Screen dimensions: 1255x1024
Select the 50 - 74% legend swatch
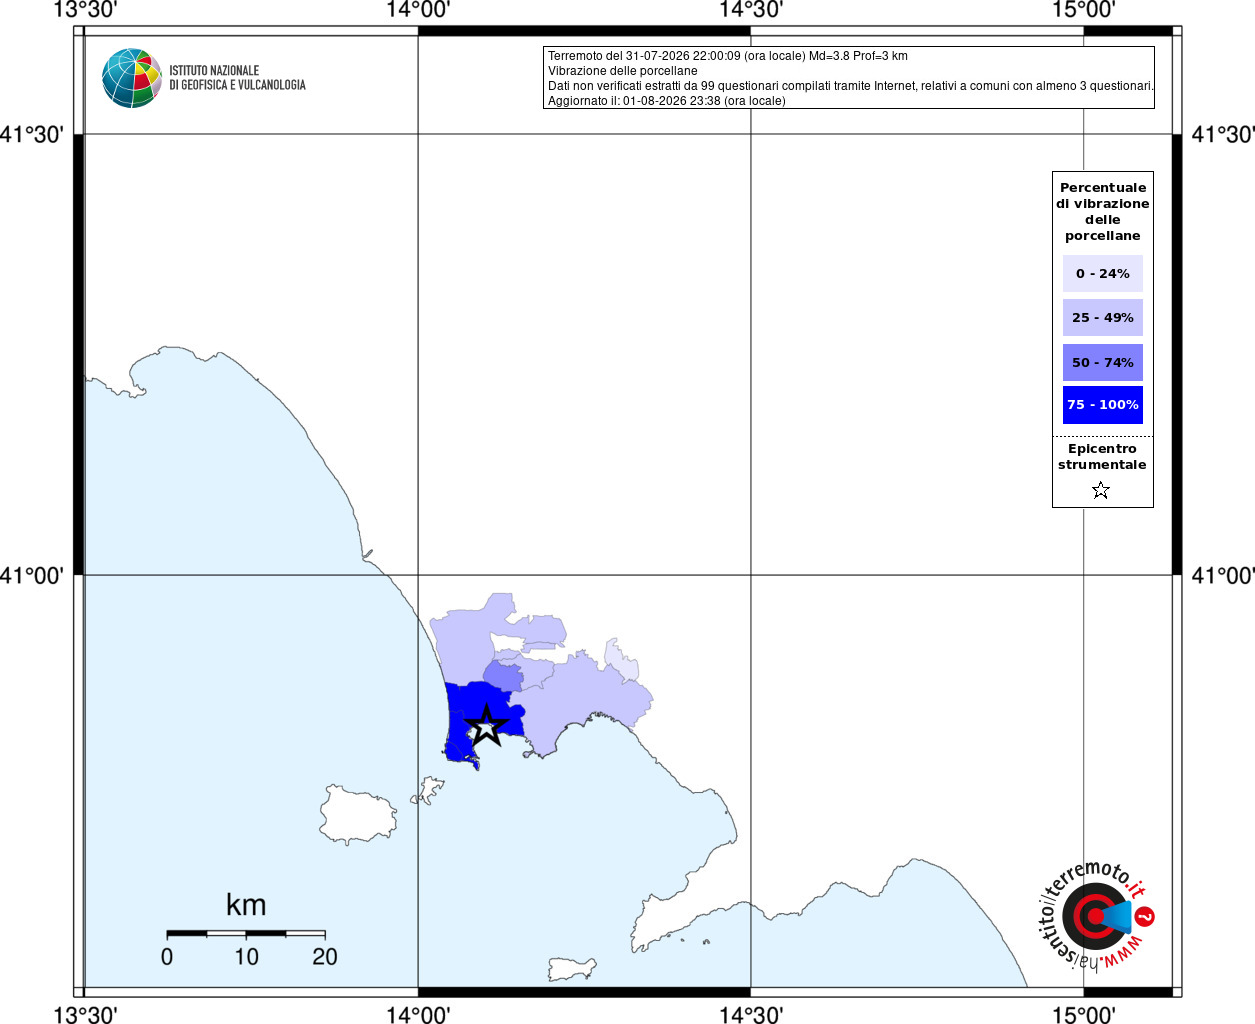pyautogui.click(x=1102, y=362)
